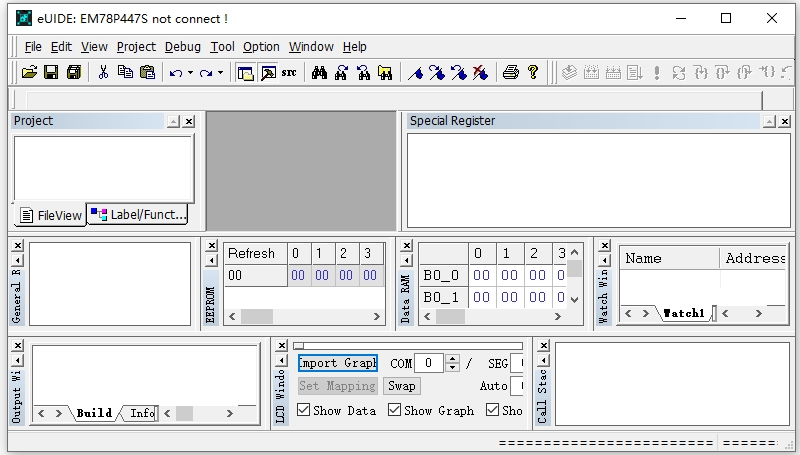800x455 pixels.
Task: Toggle a bookmark with the blue flag
Action: 415,73
